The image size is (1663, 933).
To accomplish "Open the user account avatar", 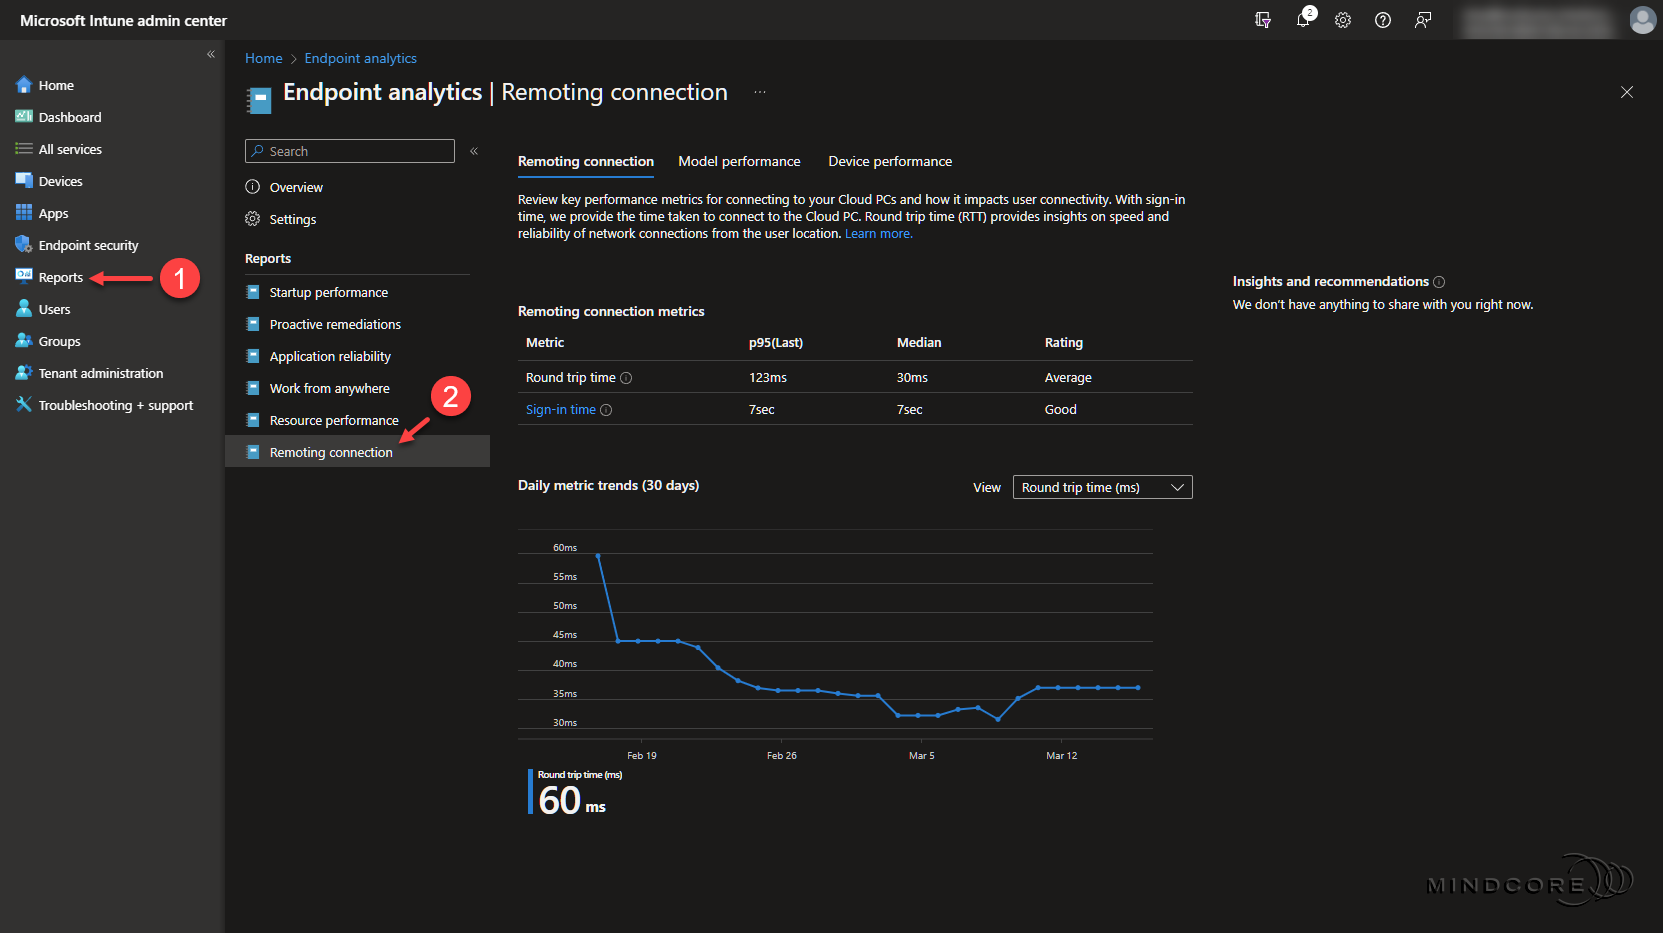I will coord(1642,20).
